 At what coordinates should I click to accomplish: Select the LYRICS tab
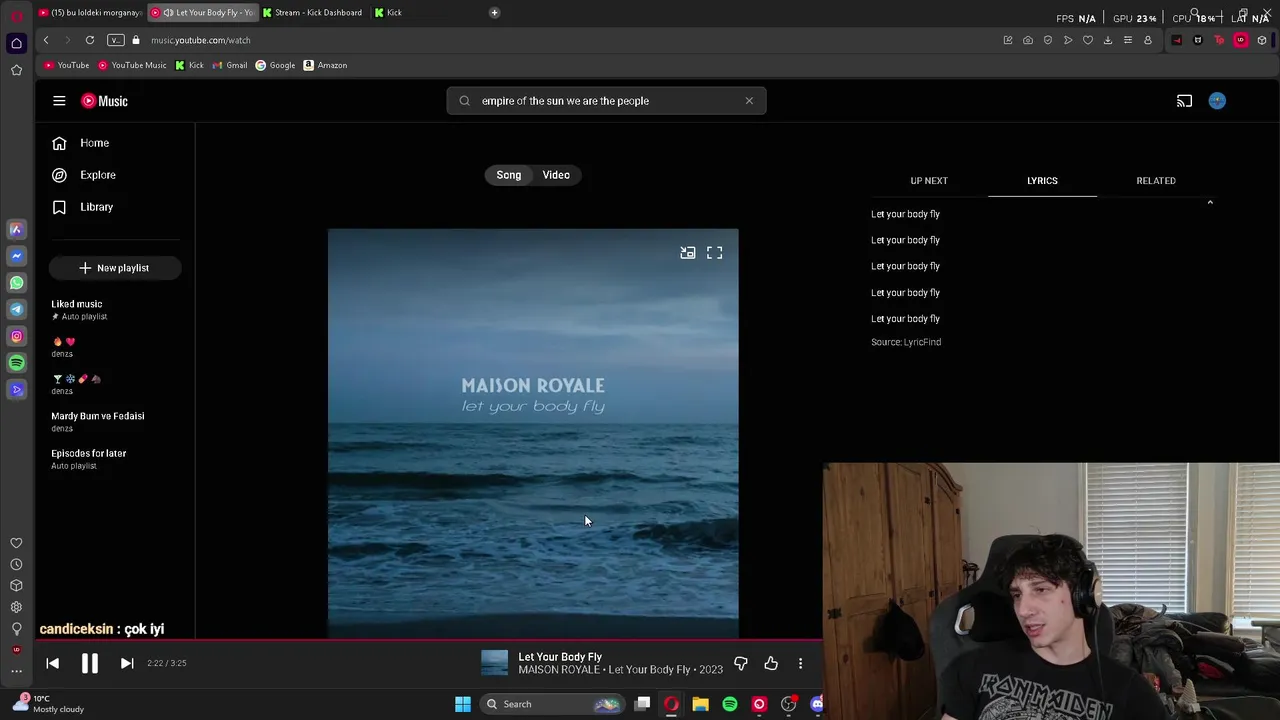[1042, 181]
